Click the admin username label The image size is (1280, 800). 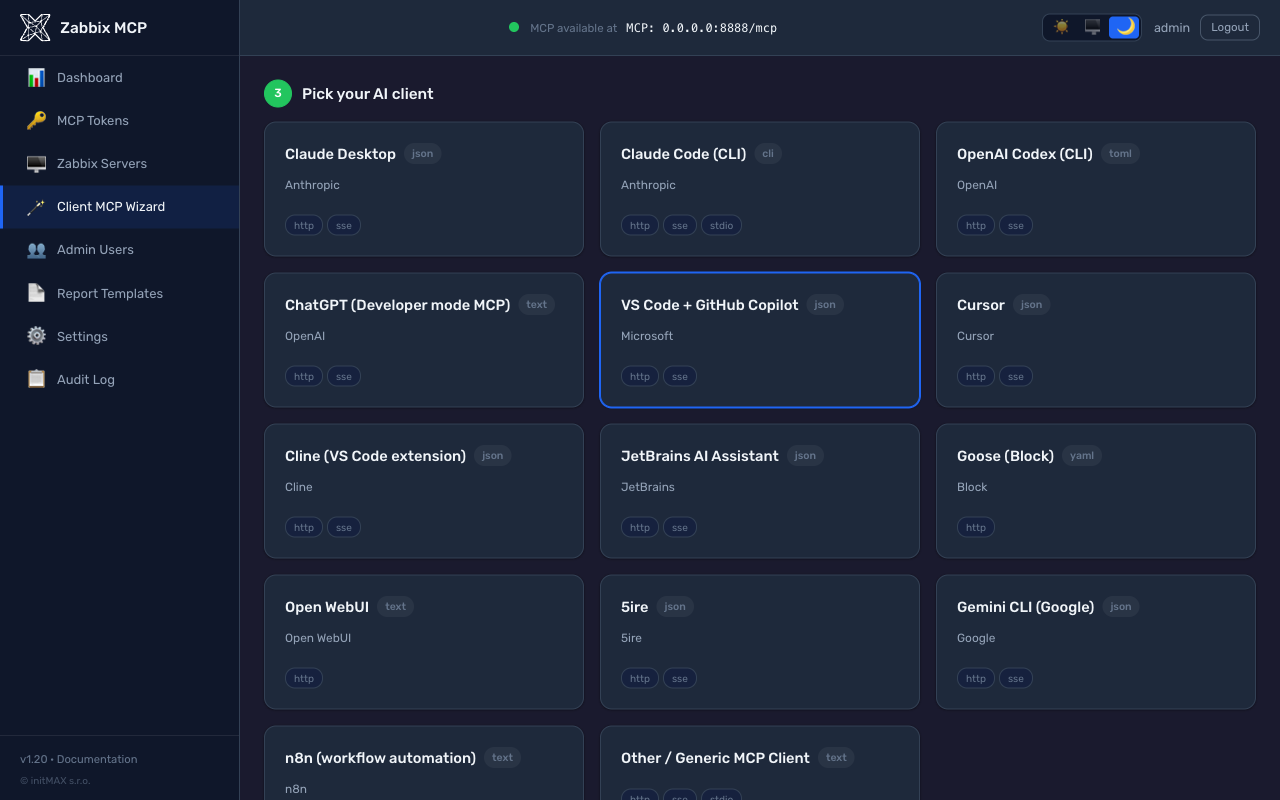[1171, 28]
